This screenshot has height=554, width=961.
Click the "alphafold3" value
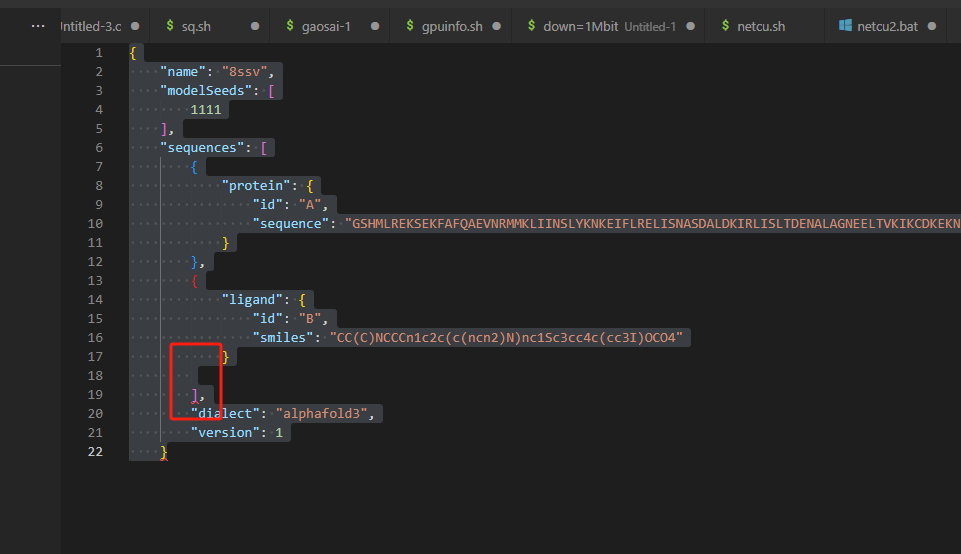click(321, 414)
